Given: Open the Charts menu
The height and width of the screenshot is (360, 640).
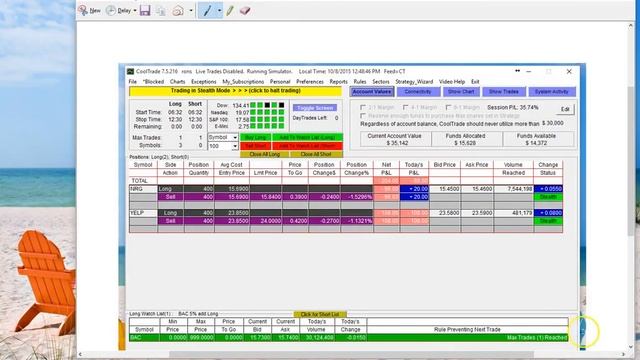Looking at the screenshot, I should pos(178,82).
